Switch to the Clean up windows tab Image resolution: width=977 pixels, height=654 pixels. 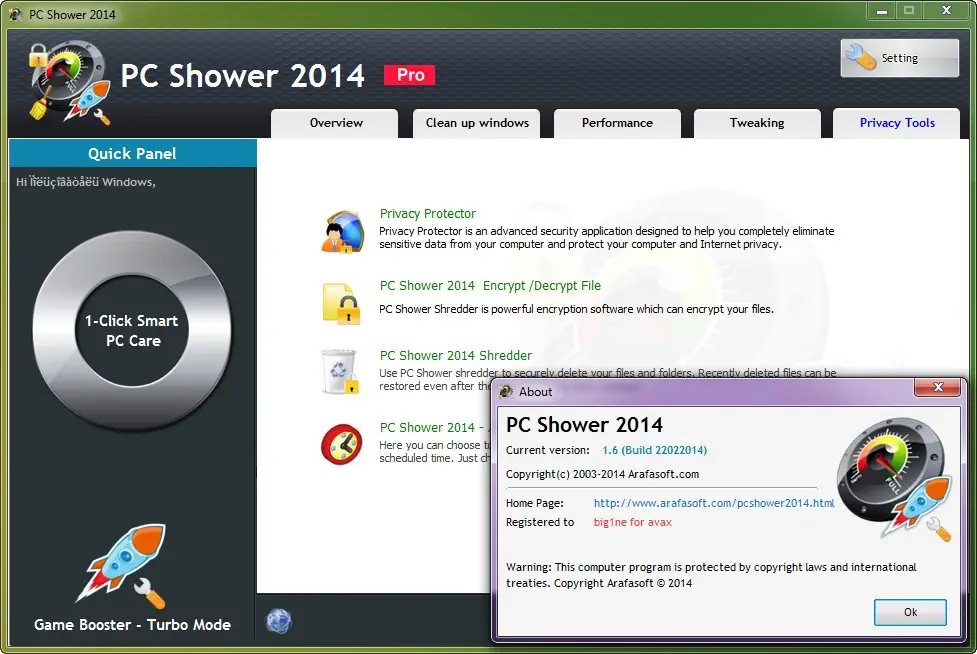[477, 123]
